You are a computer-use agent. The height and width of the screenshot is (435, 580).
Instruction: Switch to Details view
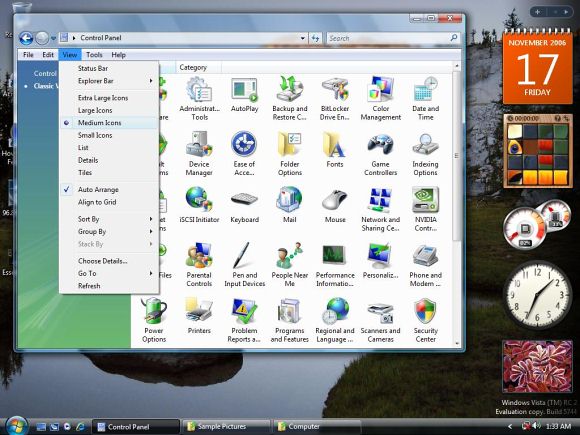coord(109,161)
